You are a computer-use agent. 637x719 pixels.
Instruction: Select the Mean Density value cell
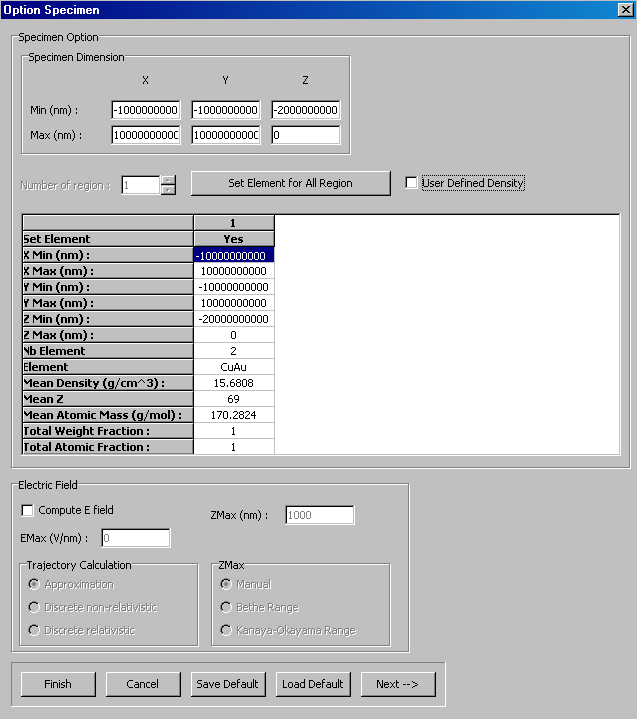[233, 383]
